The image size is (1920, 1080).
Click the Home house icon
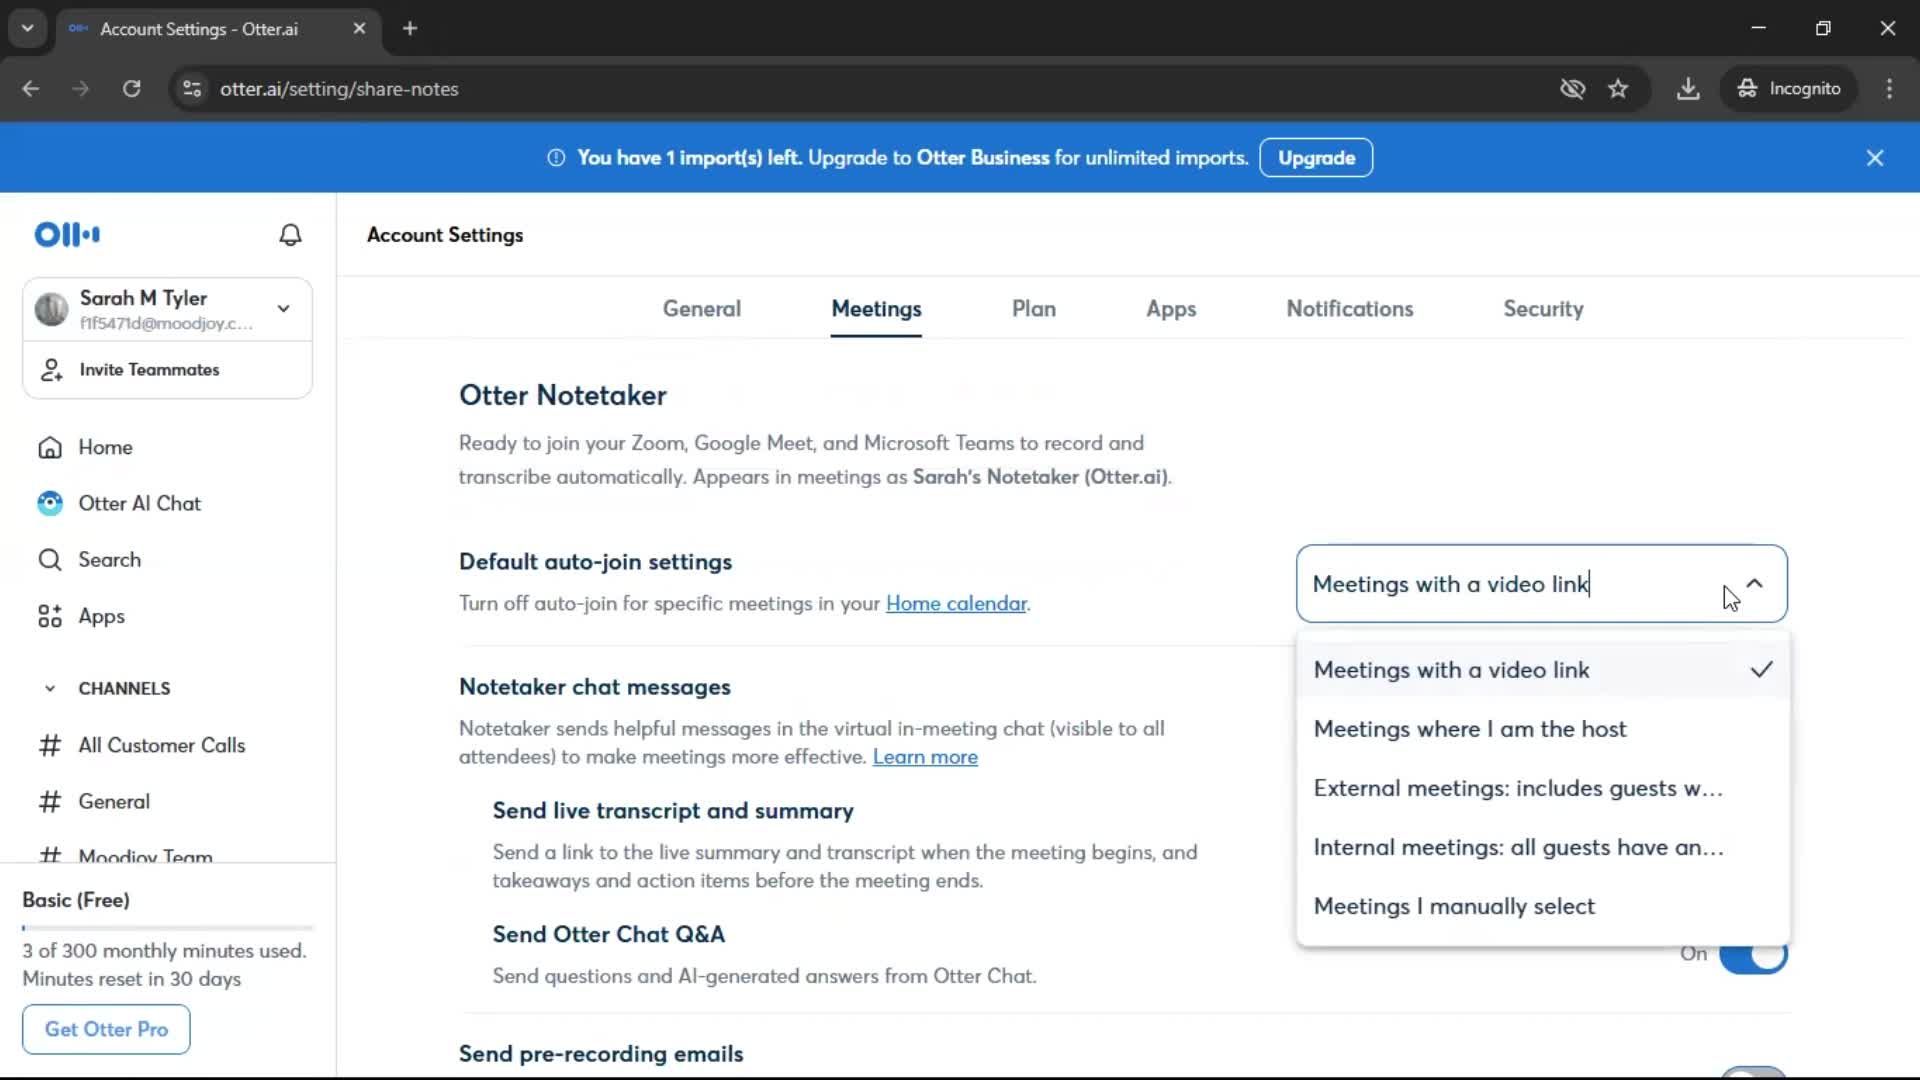tap(50, 447)
